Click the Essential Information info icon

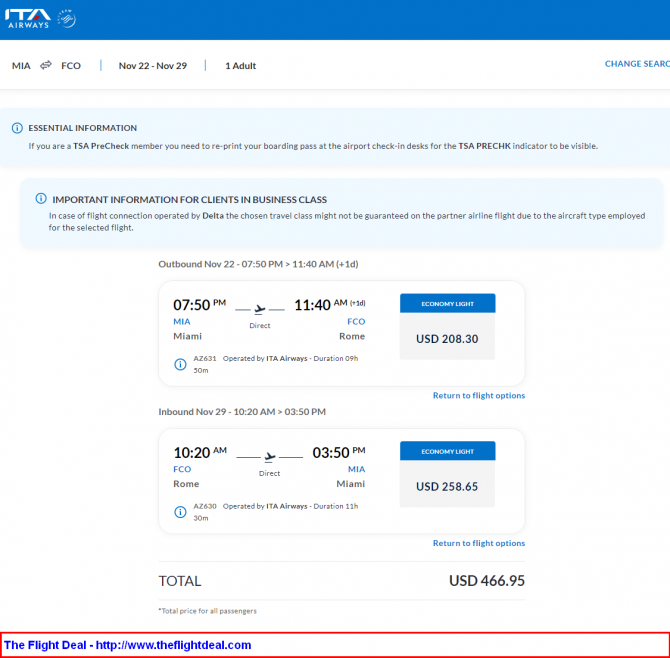pos(17,128)
